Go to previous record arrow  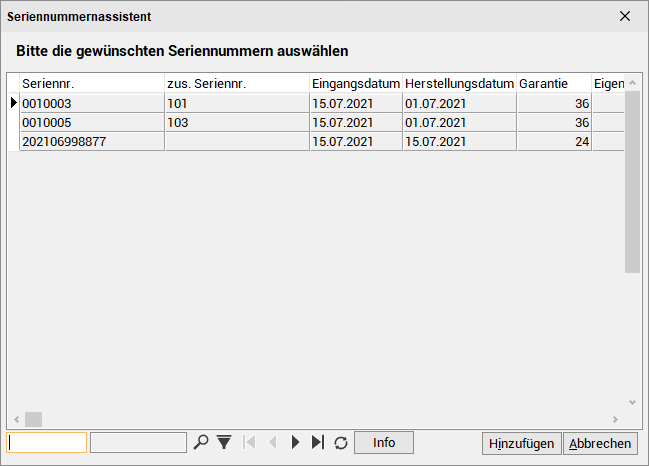click(272, 442)
